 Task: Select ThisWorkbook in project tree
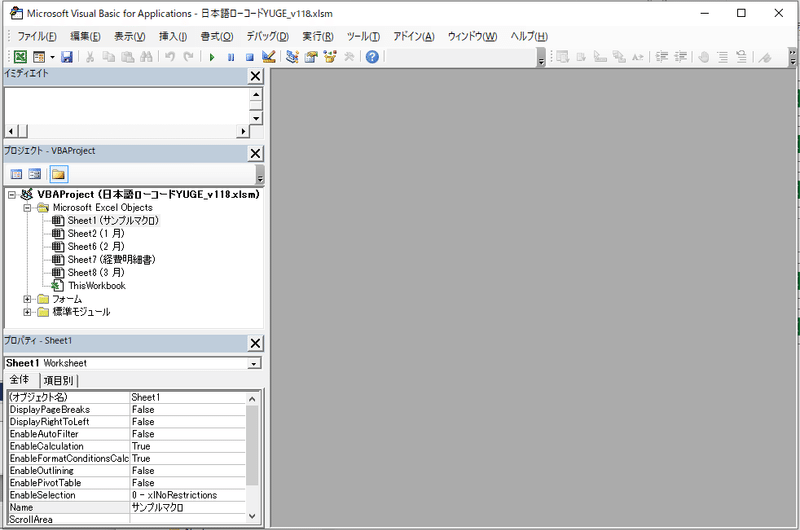point(97,286)
